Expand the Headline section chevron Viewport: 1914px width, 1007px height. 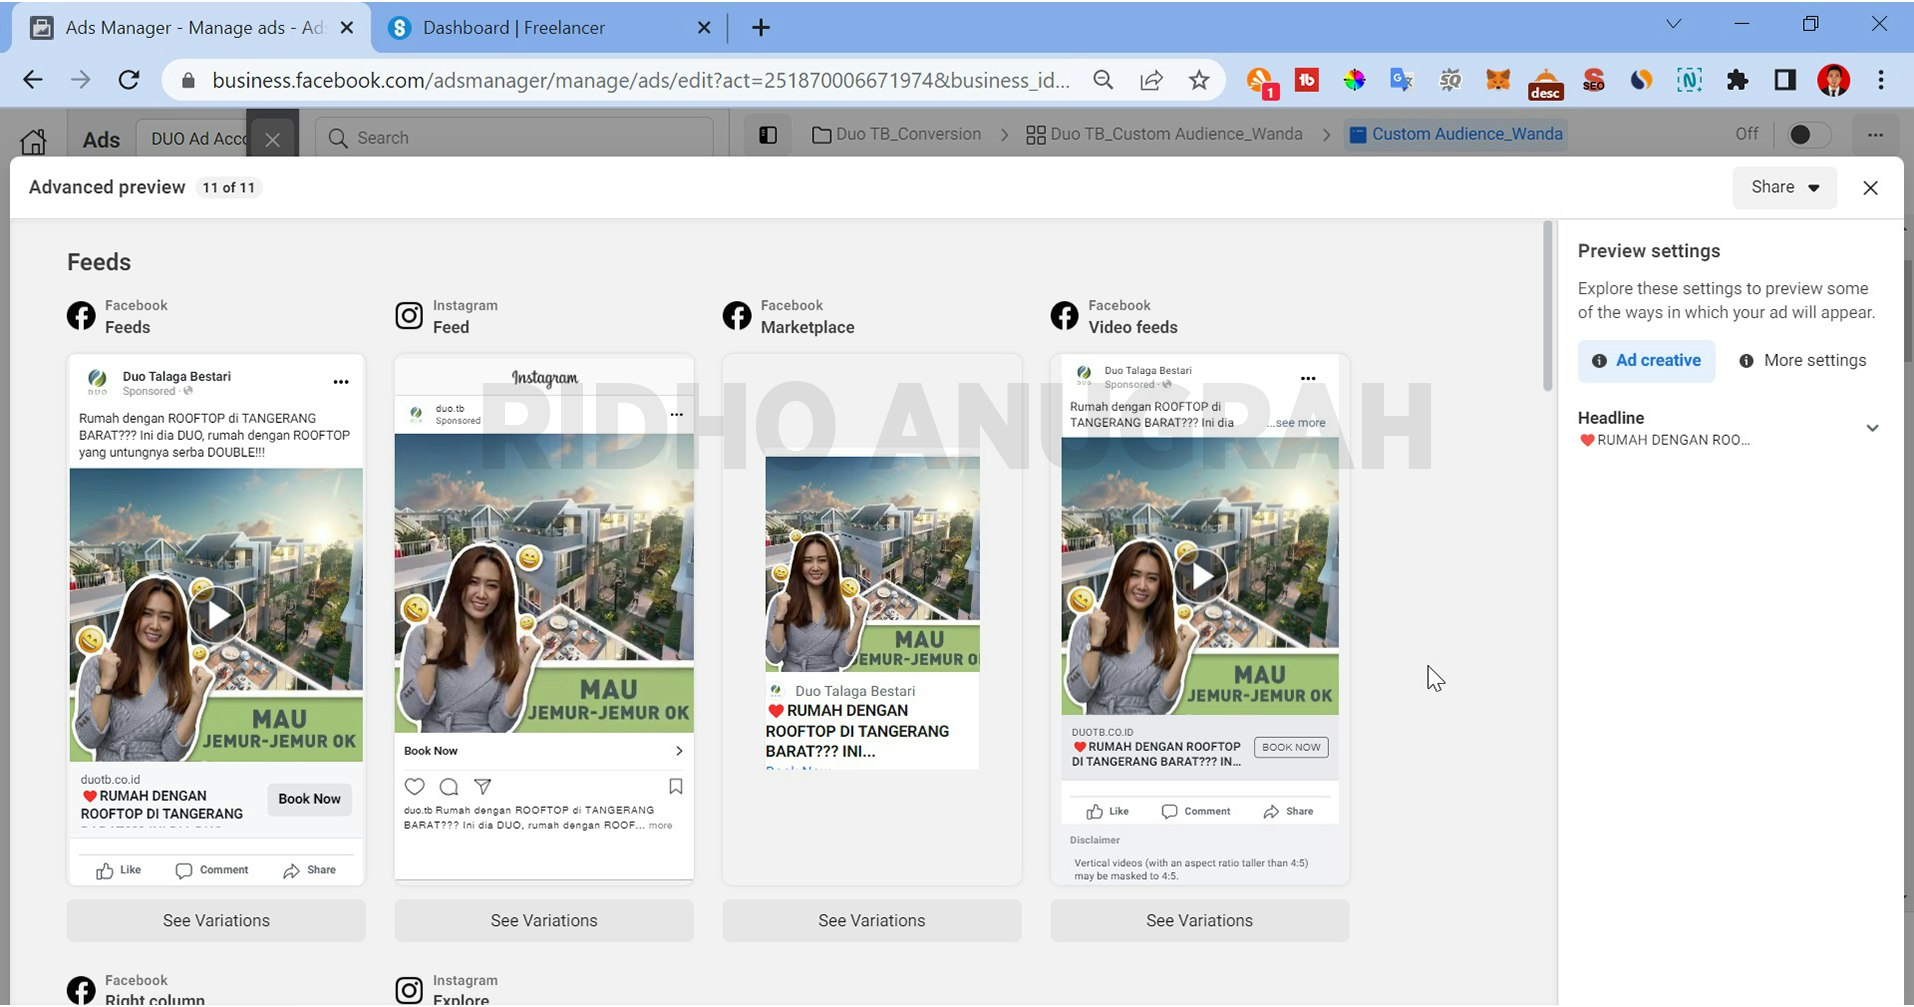point(1872,428)
